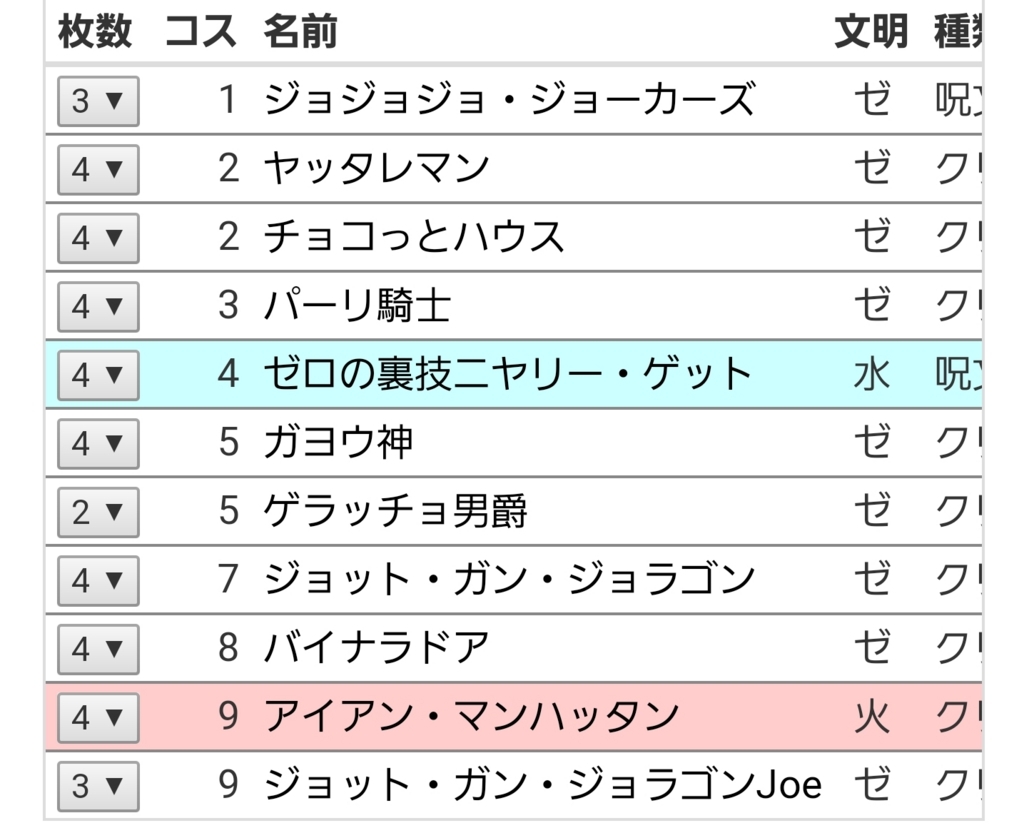Viewport: 1024px width, 828px height.
Task: Open the quantity dropdown for ジョット・ガン・ジョラゴンJoe
Action: tap(96, 786)
